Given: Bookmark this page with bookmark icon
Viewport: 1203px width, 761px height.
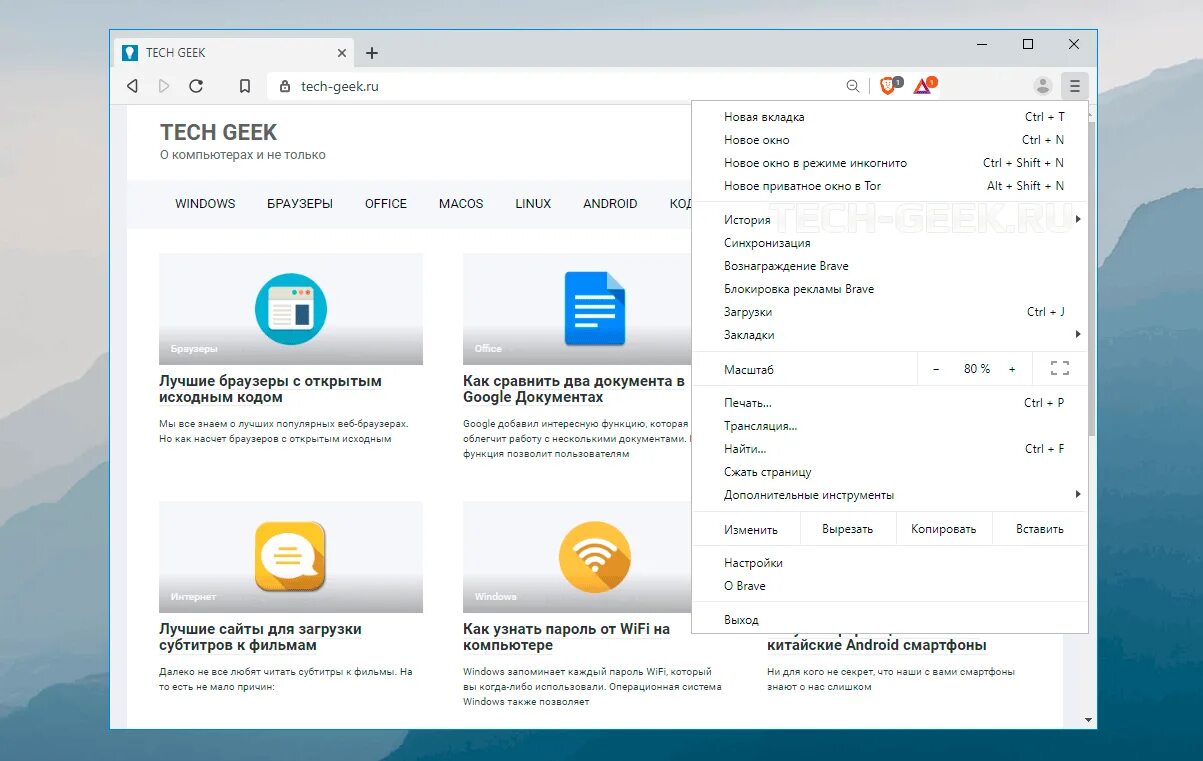Looking at the screenshot, I should (x=245, y=86).
